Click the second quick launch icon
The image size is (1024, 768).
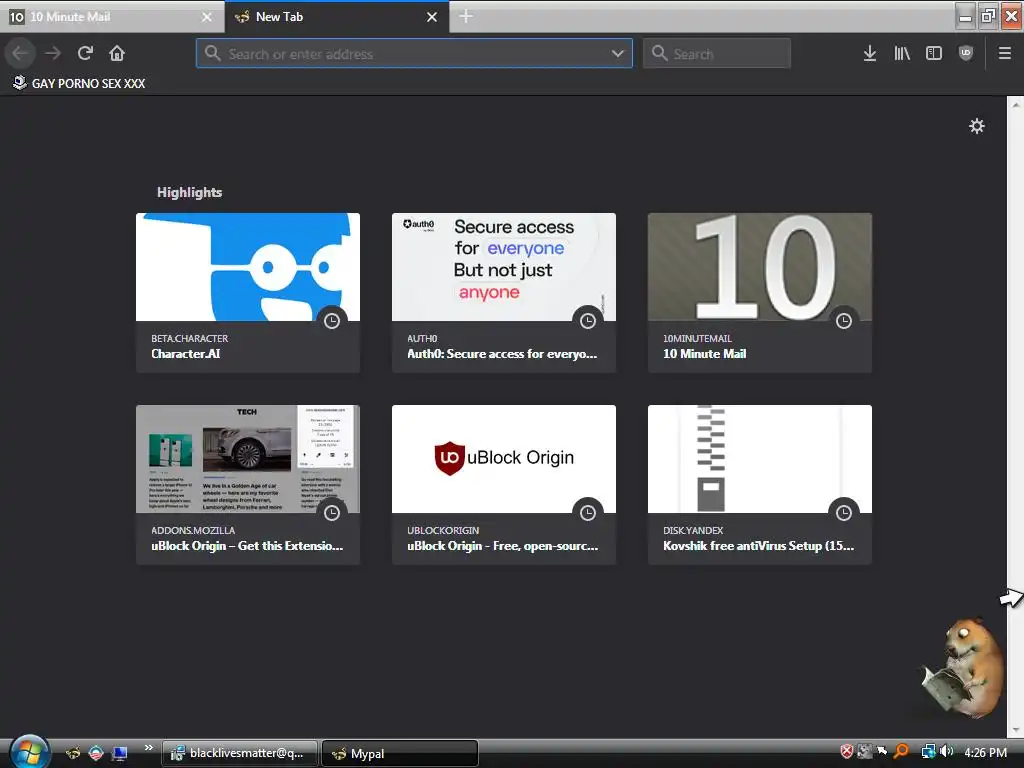coord(96,753)
